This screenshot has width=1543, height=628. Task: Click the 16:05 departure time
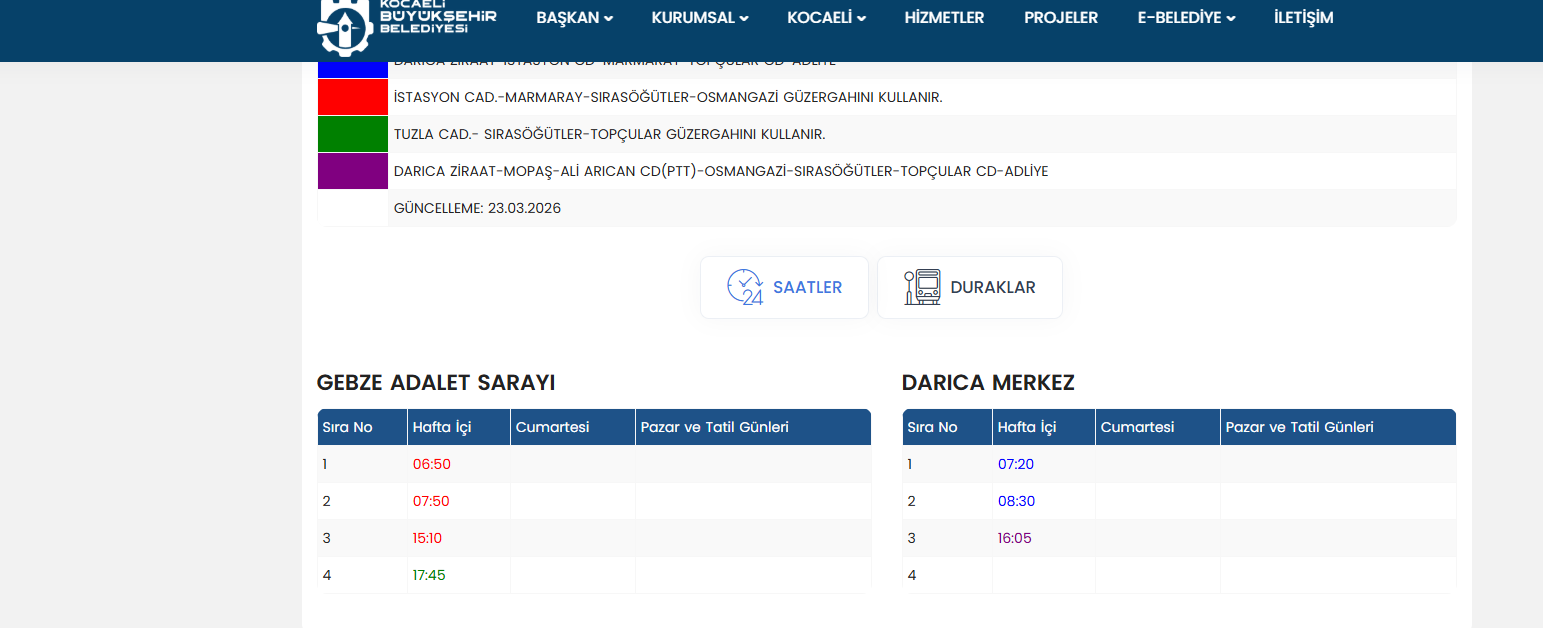1014,538
